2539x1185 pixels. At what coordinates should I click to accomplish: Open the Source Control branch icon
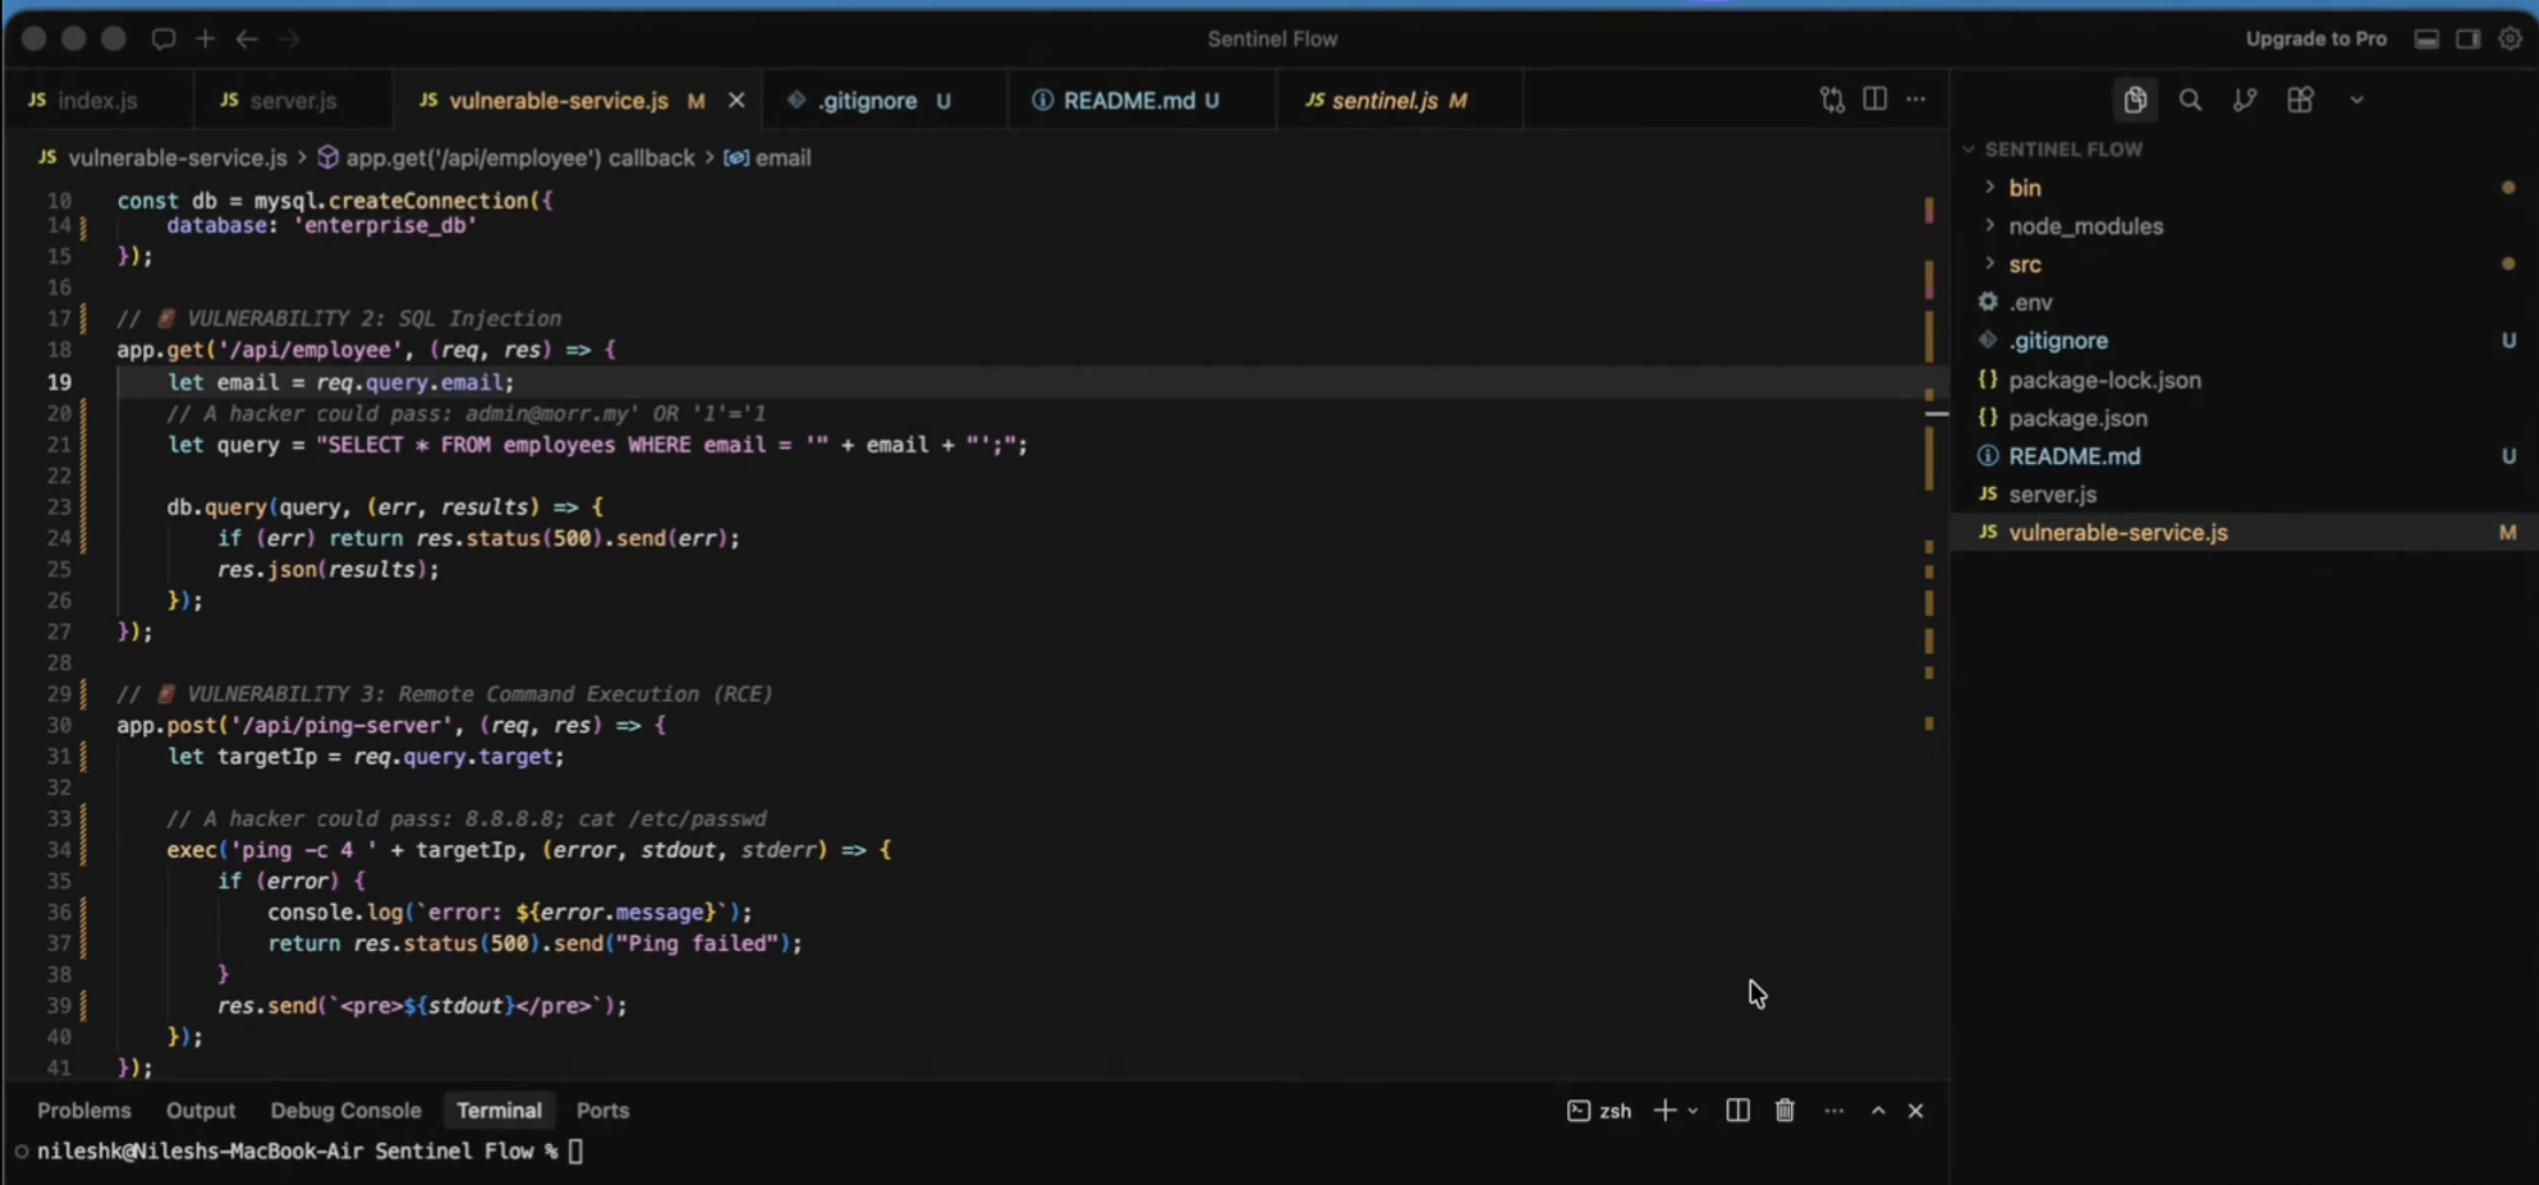2245,100
